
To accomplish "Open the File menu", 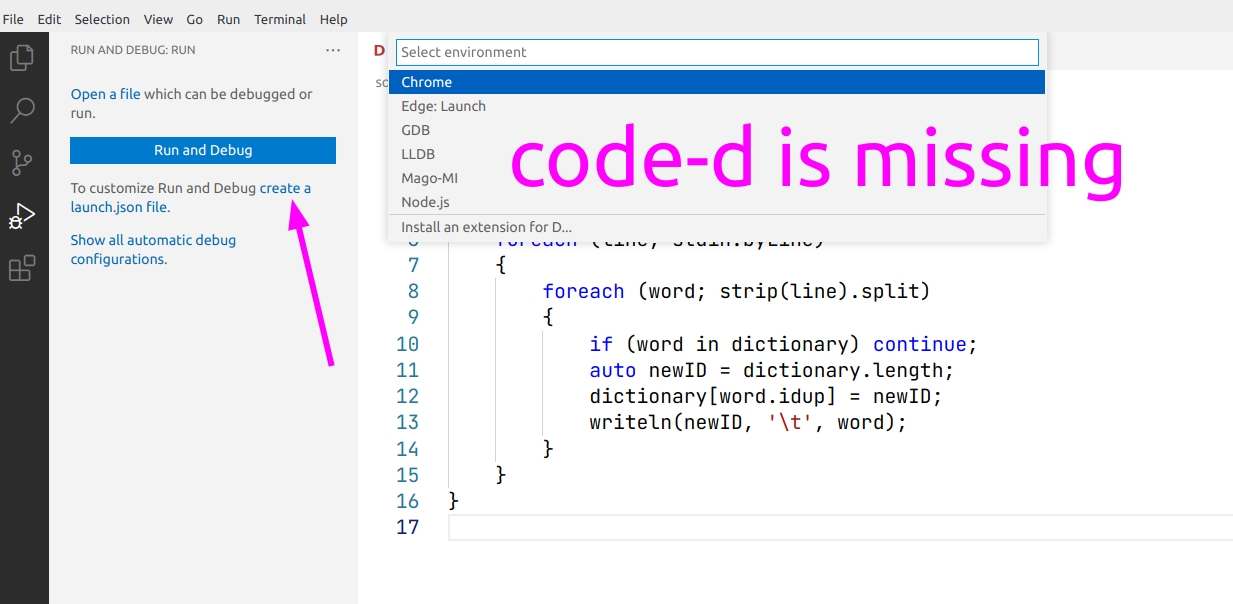I will pyautogui.click(x=13, y=19).
